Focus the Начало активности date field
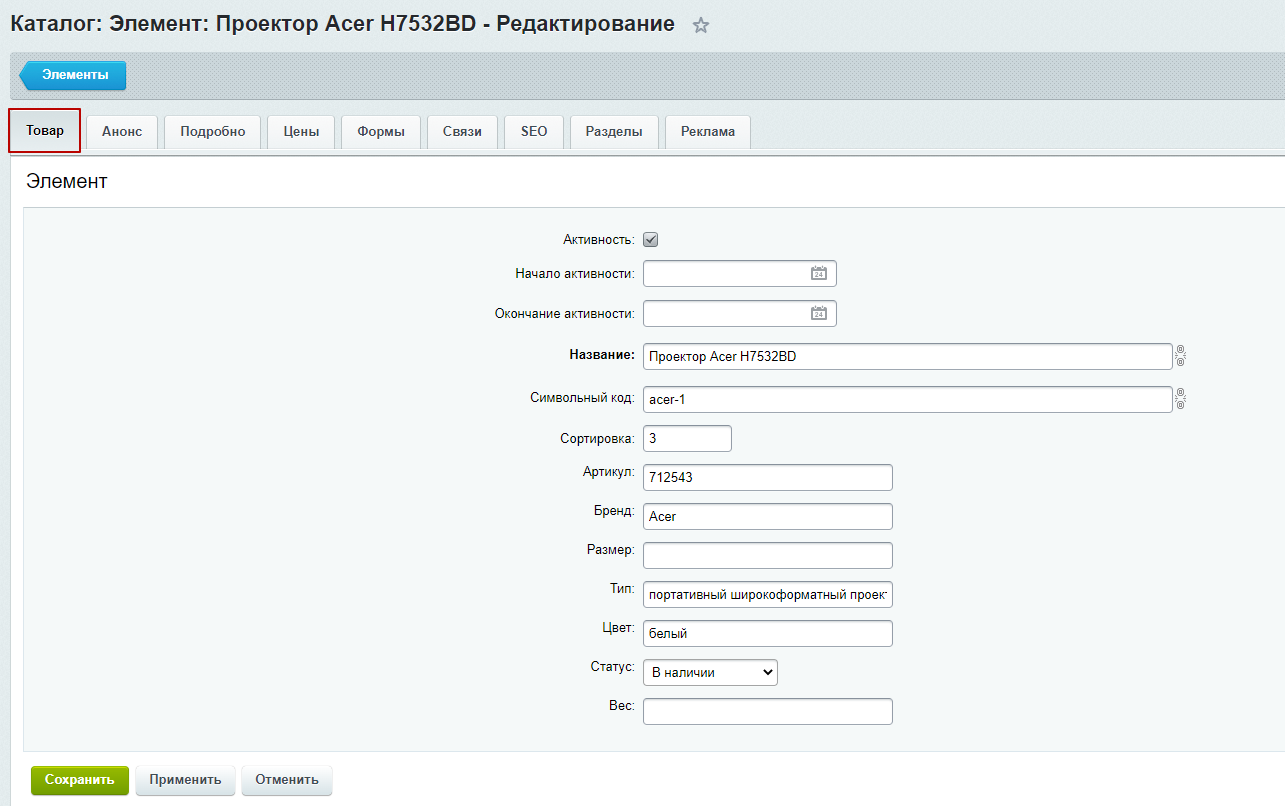The width and height of the screenshot is (1285, 806). coord(740,273)
